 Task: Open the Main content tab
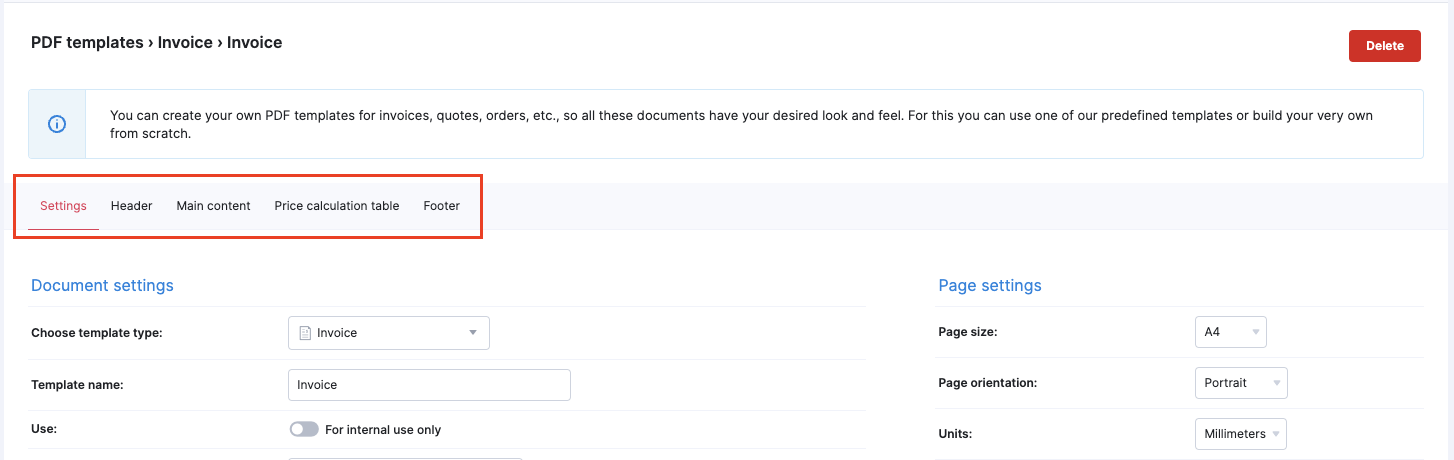[213, 206]
